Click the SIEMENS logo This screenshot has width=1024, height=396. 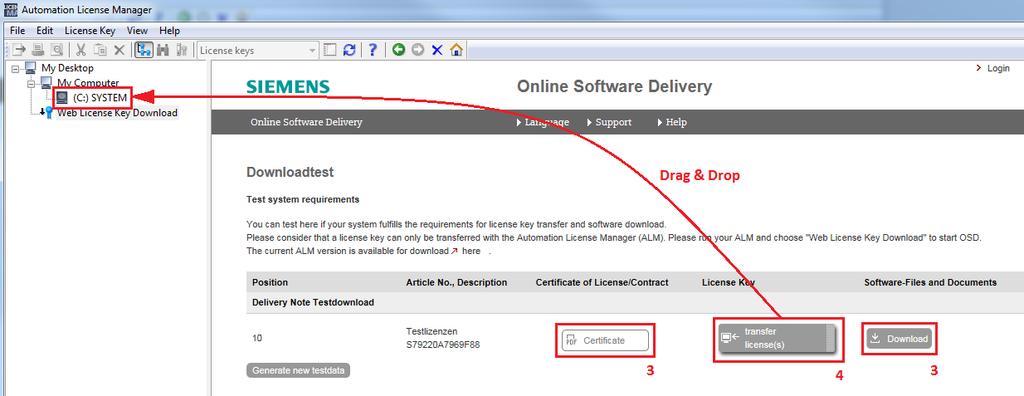pos(288,87)
